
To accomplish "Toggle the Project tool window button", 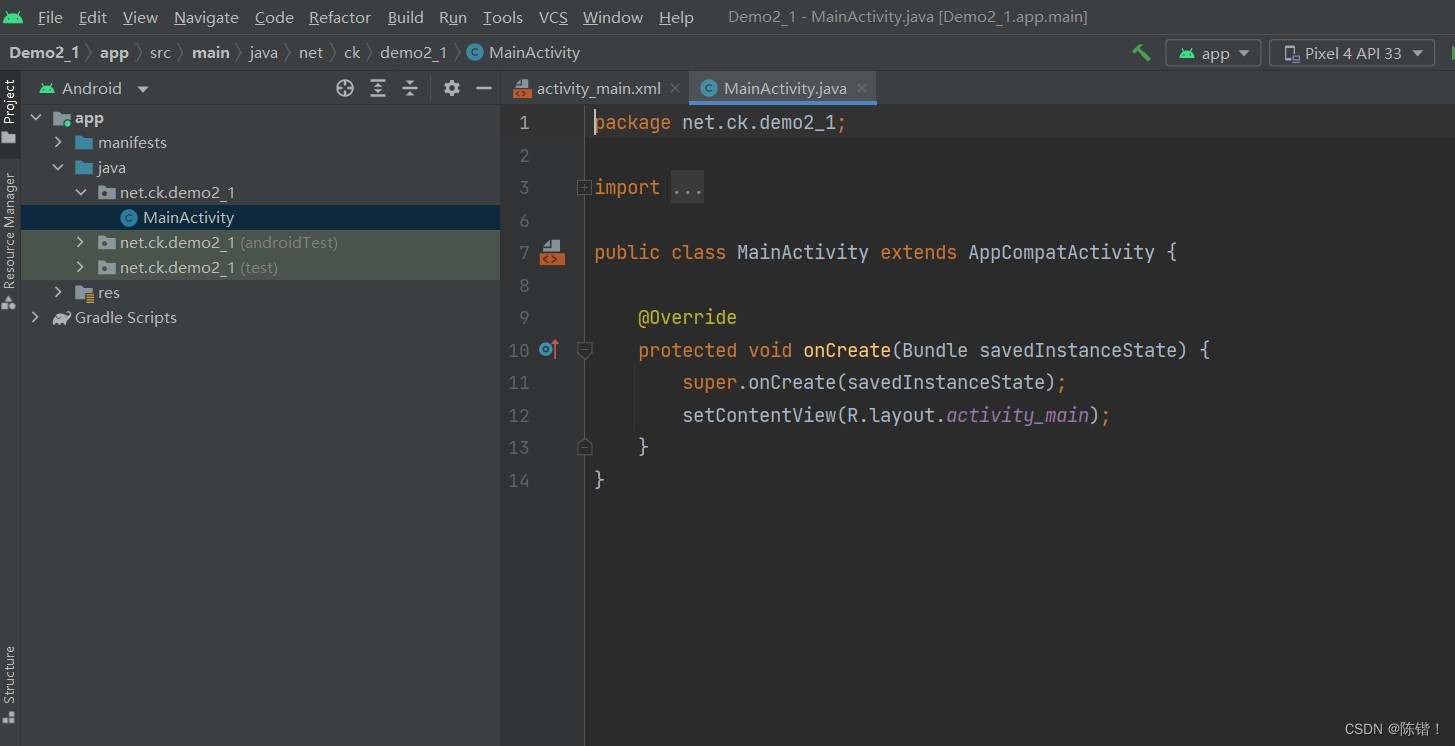I will 9,113.
